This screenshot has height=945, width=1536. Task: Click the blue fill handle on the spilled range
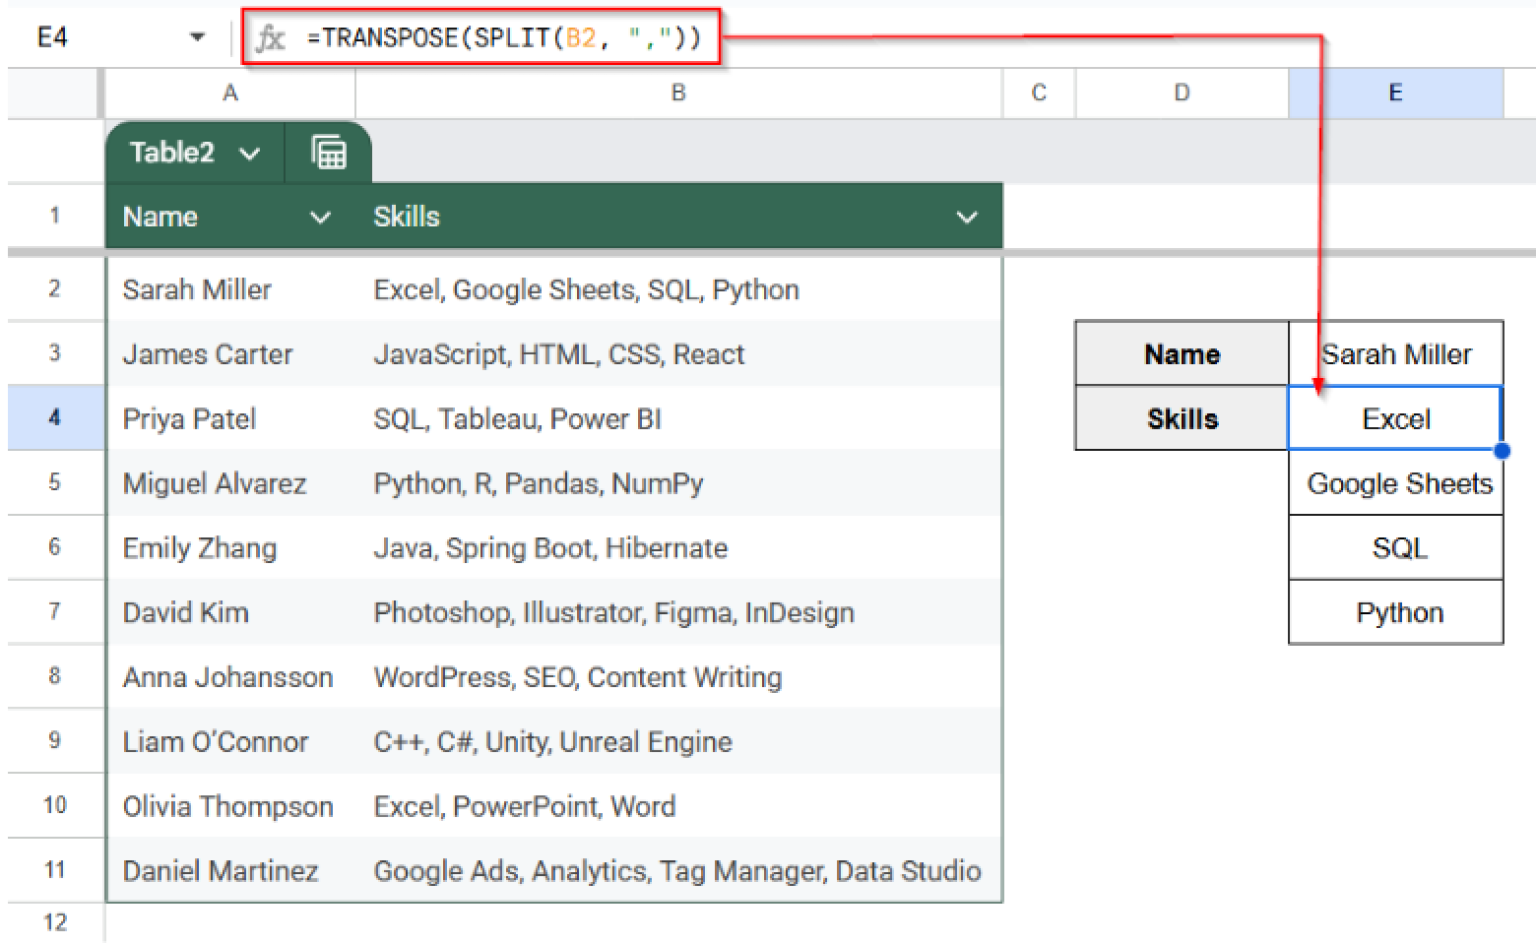tap(1503, 451)
